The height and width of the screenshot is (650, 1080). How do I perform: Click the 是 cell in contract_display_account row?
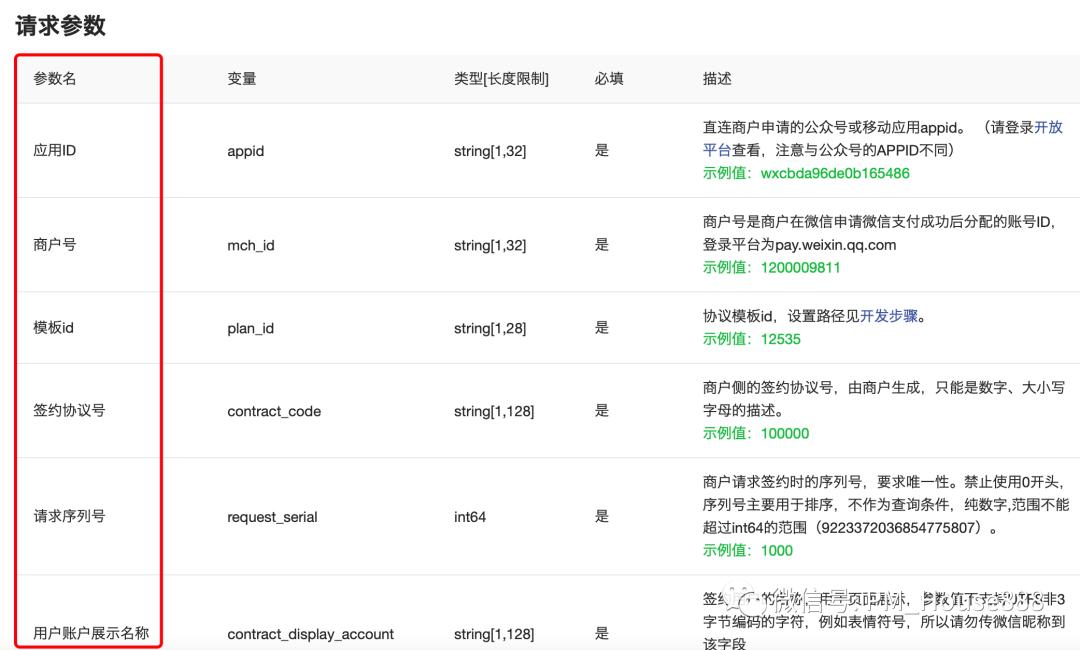coord(602,633)
